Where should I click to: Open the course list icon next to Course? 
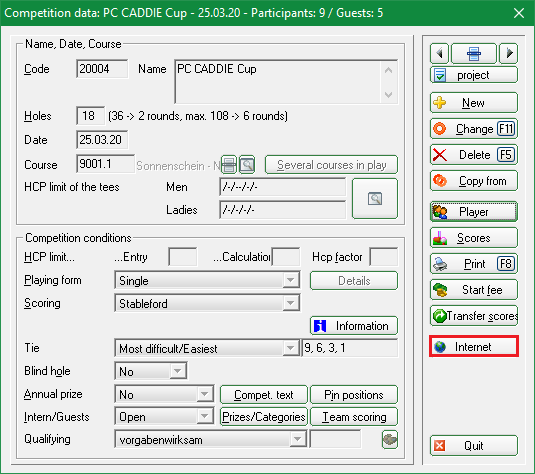tap(229, 165)
